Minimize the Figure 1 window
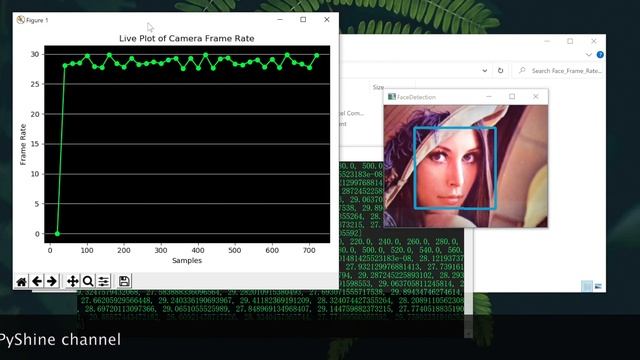 pos(280,20)
